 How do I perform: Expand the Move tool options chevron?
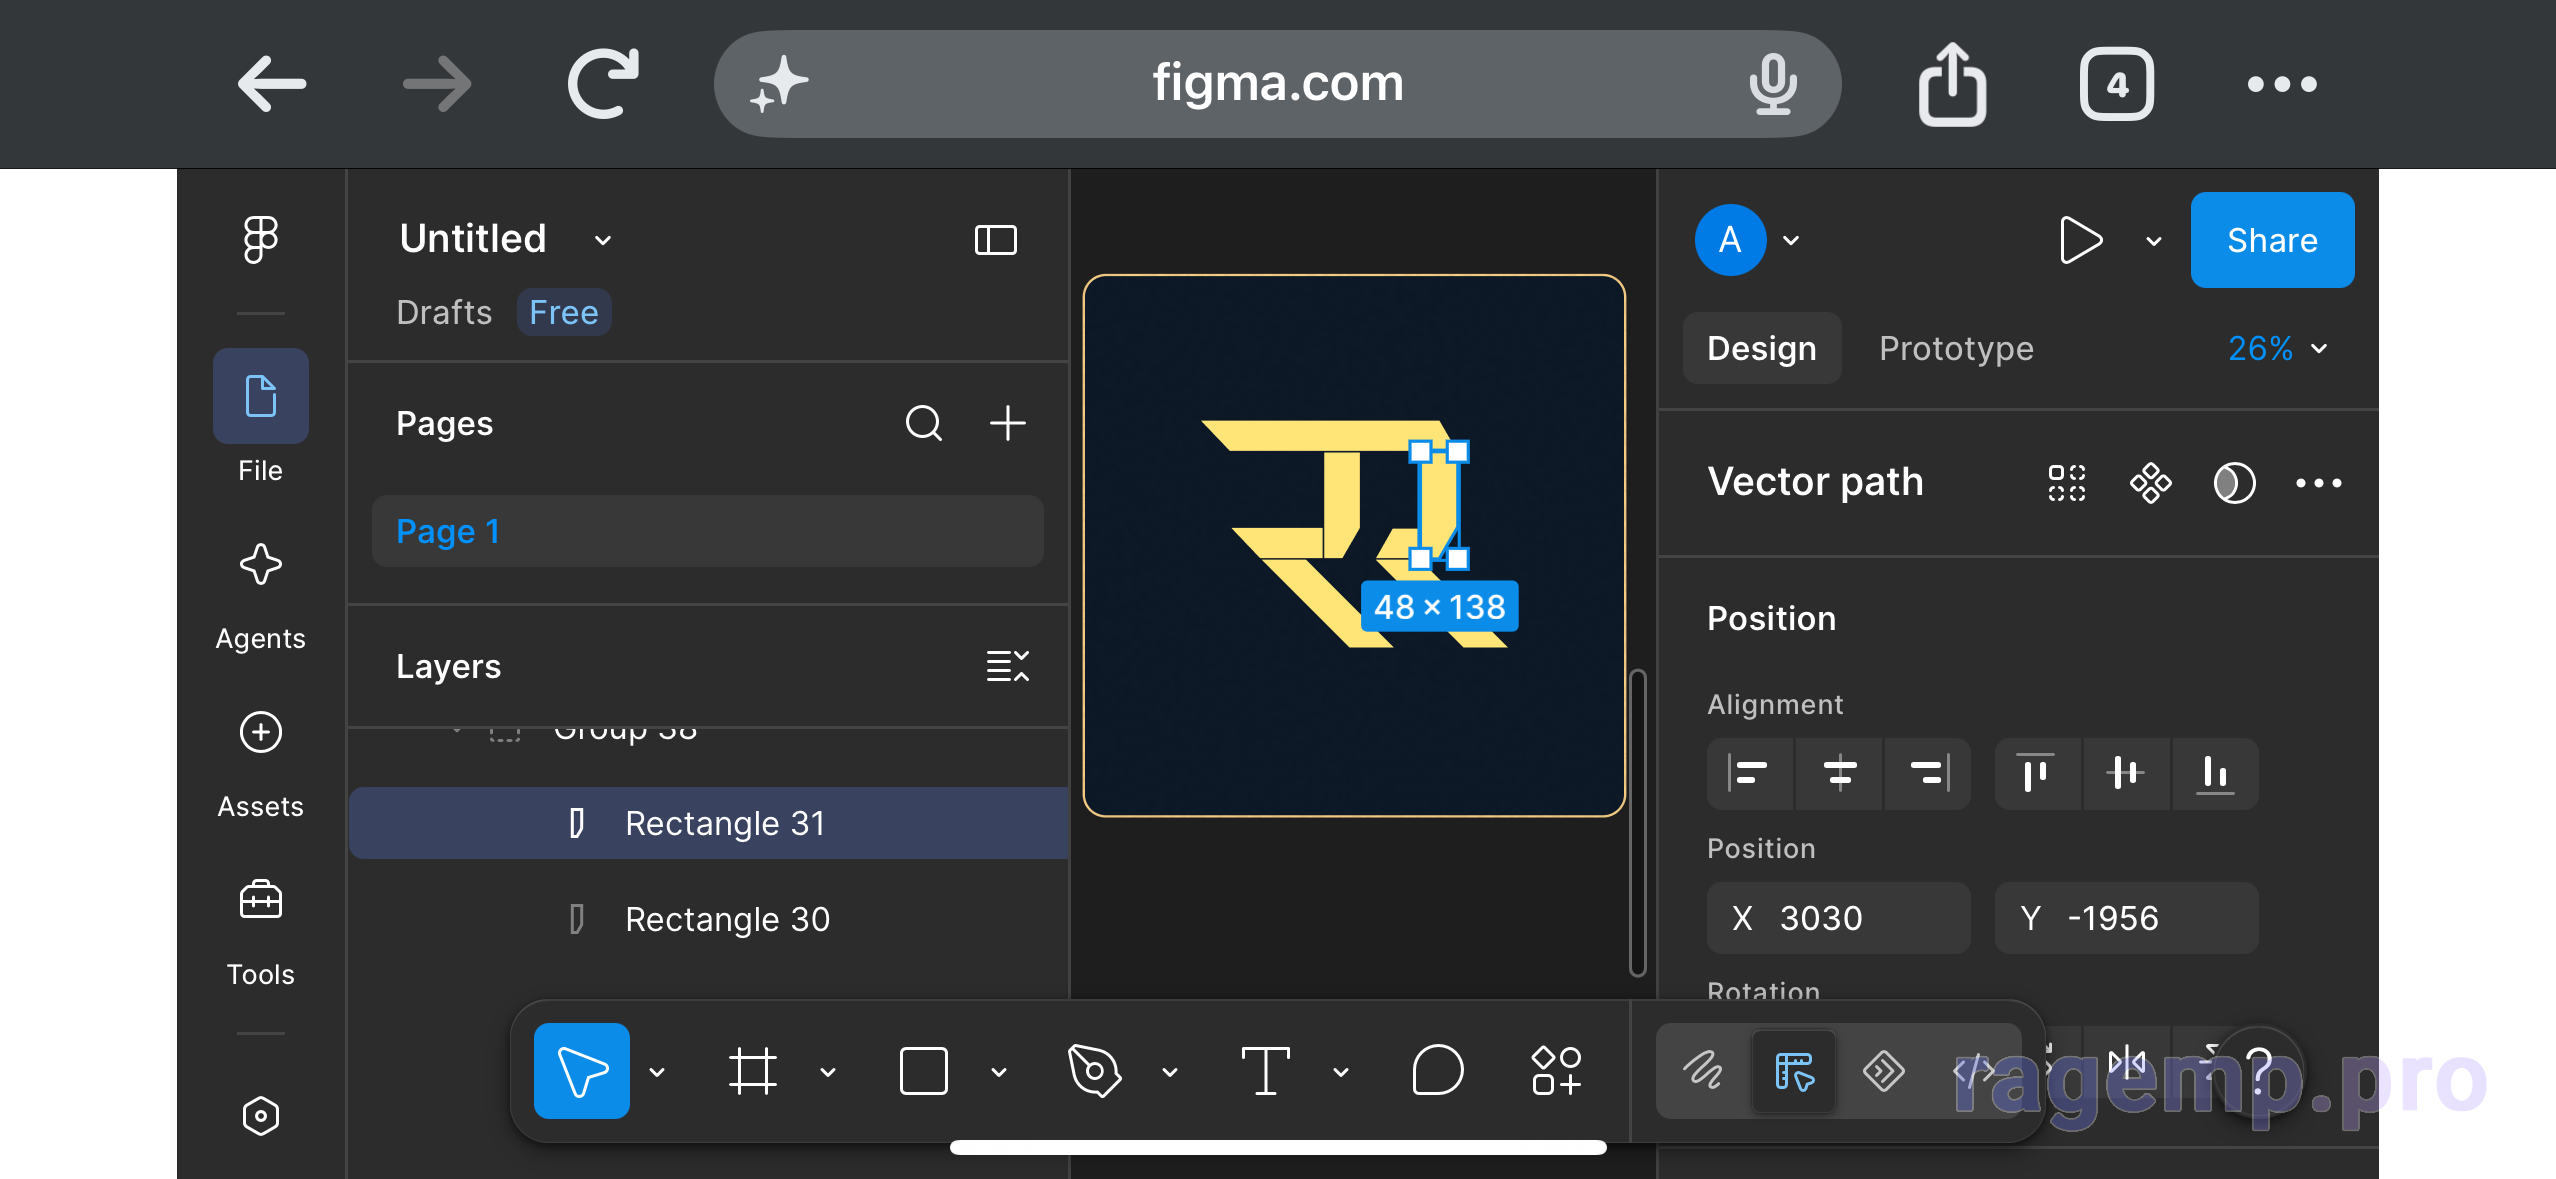(657, 1072)
